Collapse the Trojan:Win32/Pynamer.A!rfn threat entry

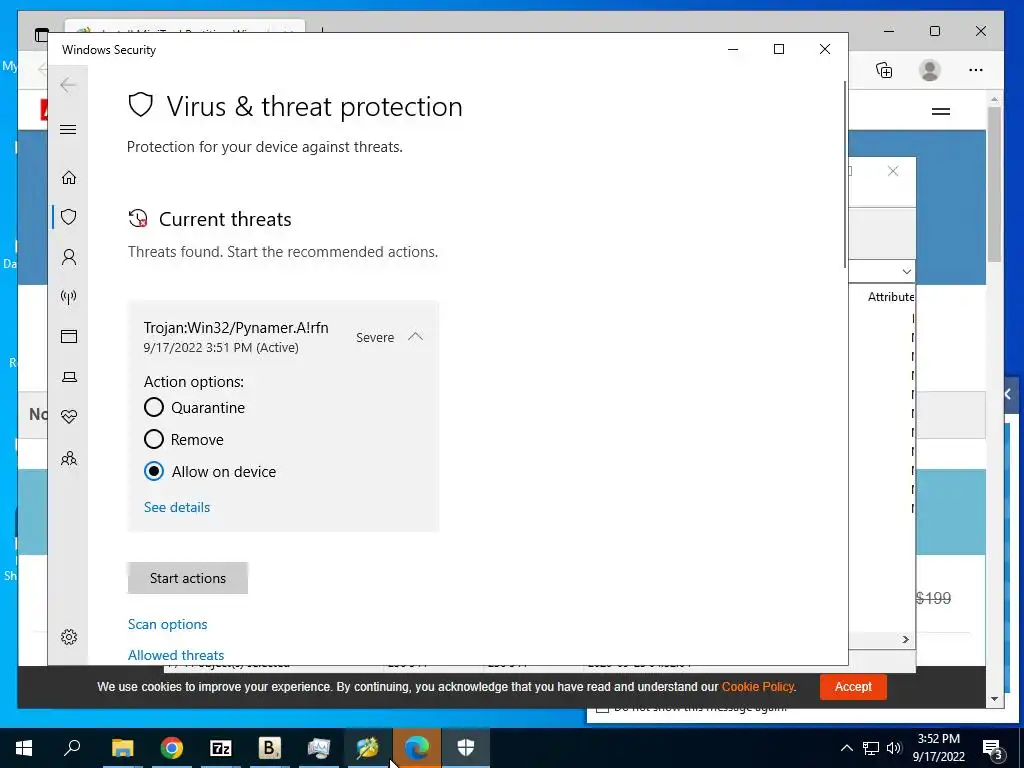point(415,337)
